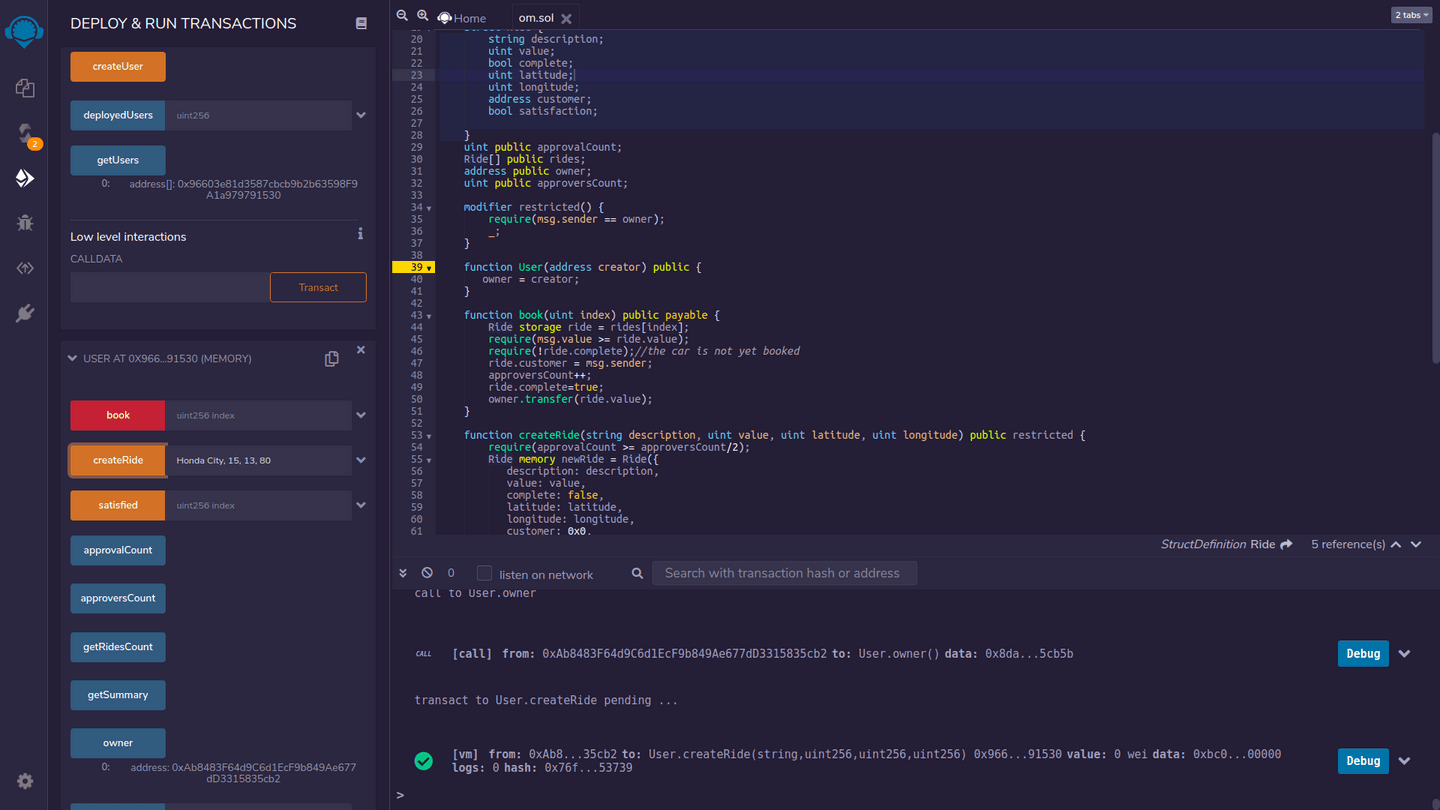Collapse the USER AT 0X966...91530 instance
The height and width of the screenshot is (810, 1440).
72,358
